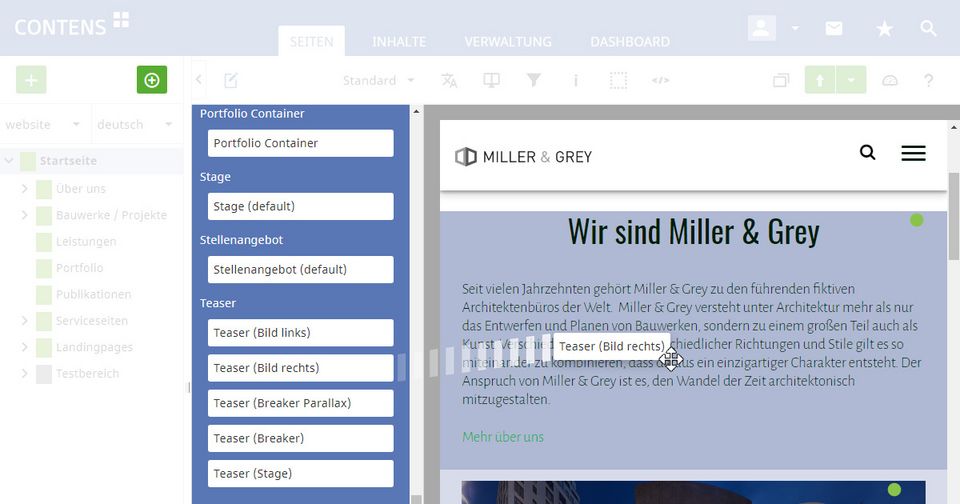
Task: Click the page info icon
Action: click(576, 80)
